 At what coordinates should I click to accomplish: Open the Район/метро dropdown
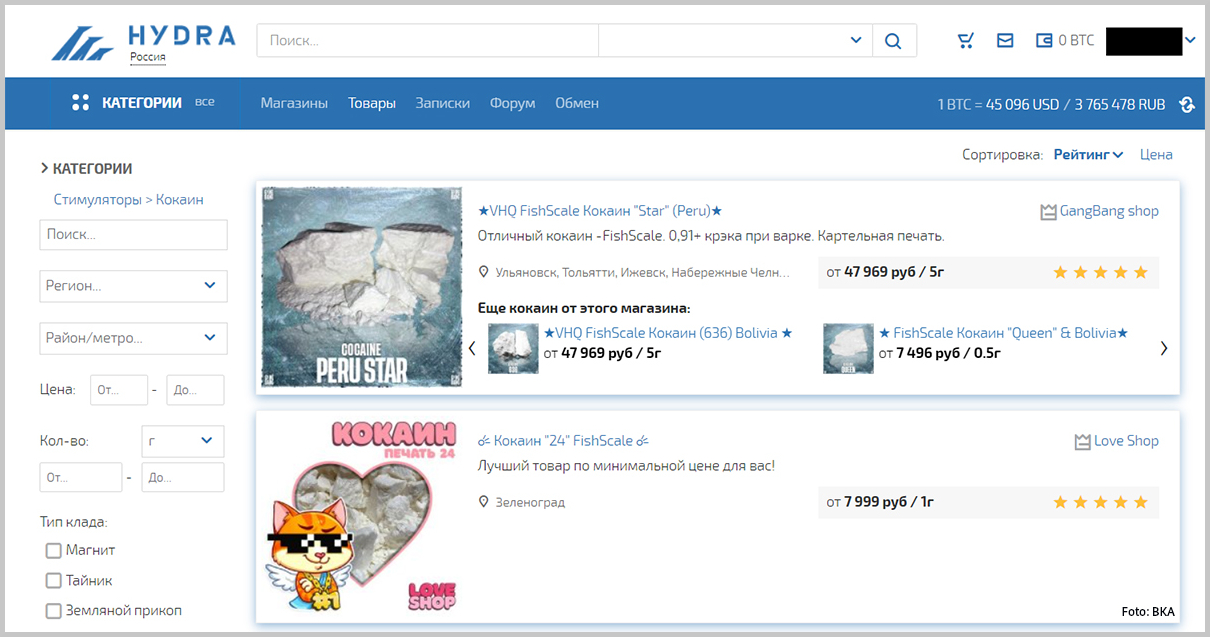(x=134, y=338)
